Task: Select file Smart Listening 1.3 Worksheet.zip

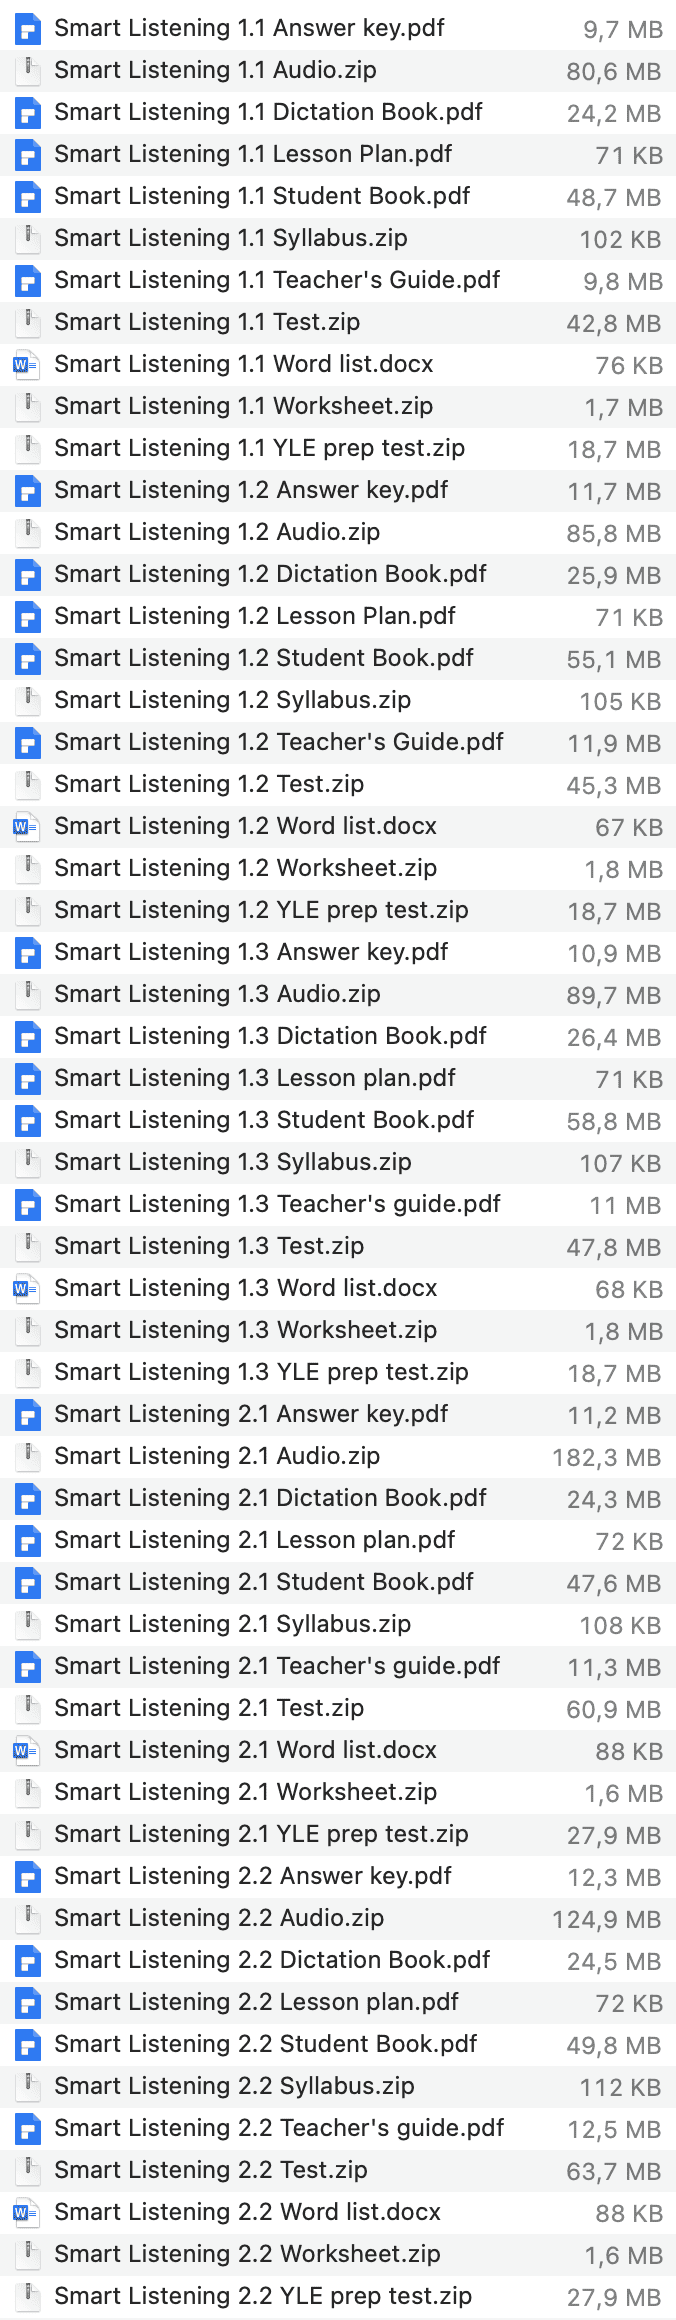Action: tap(338, 1331)
